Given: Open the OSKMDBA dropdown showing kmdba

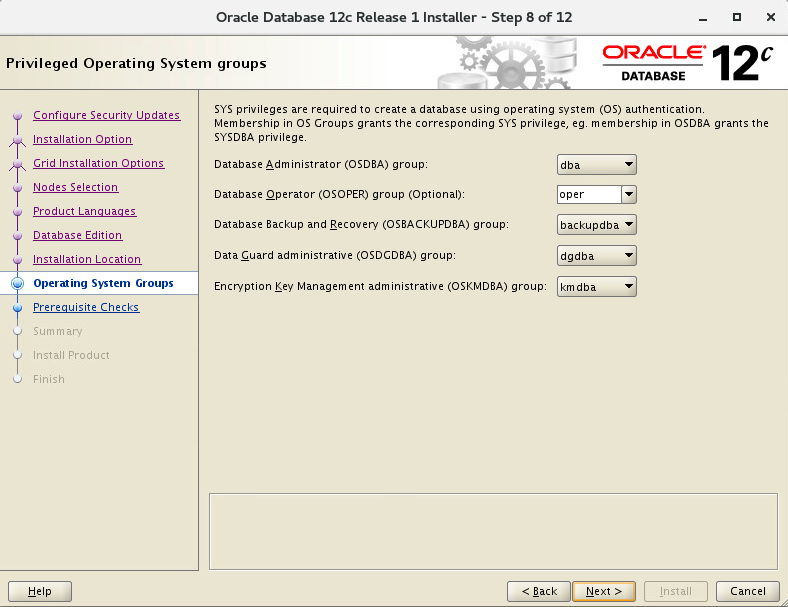Looking at the screenshot, I should pos(597,286).
